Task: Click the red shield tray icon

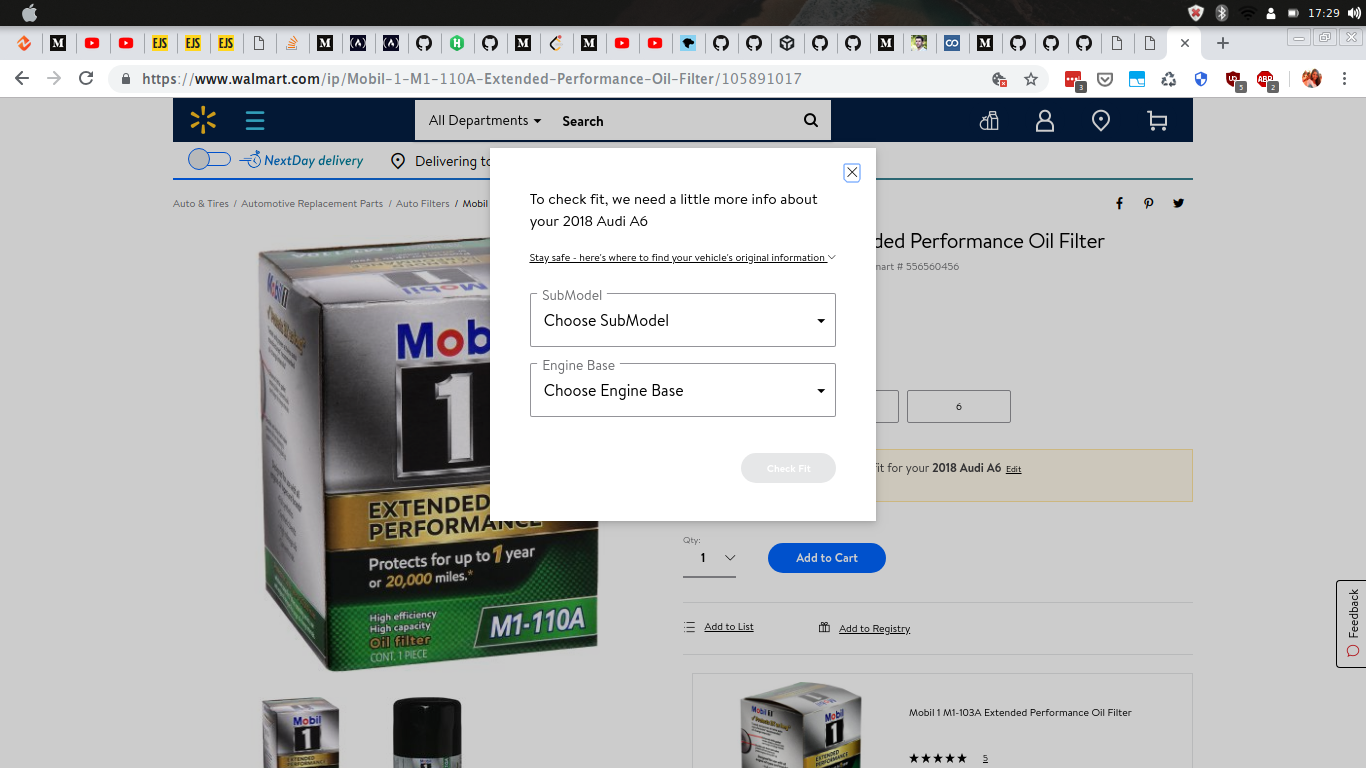Action: tap(1195, 13)
